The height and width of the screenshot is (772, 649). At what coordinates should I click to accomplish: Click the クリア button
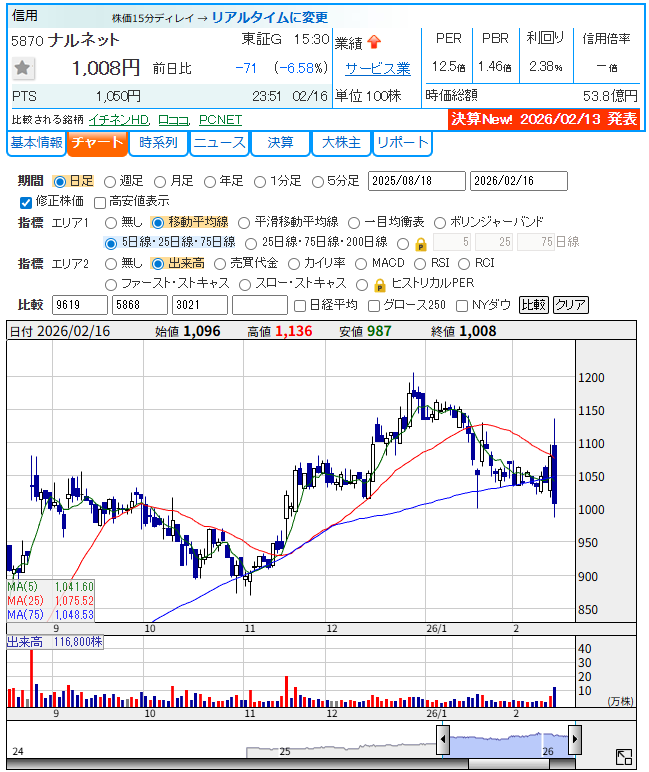click(570, 305)
